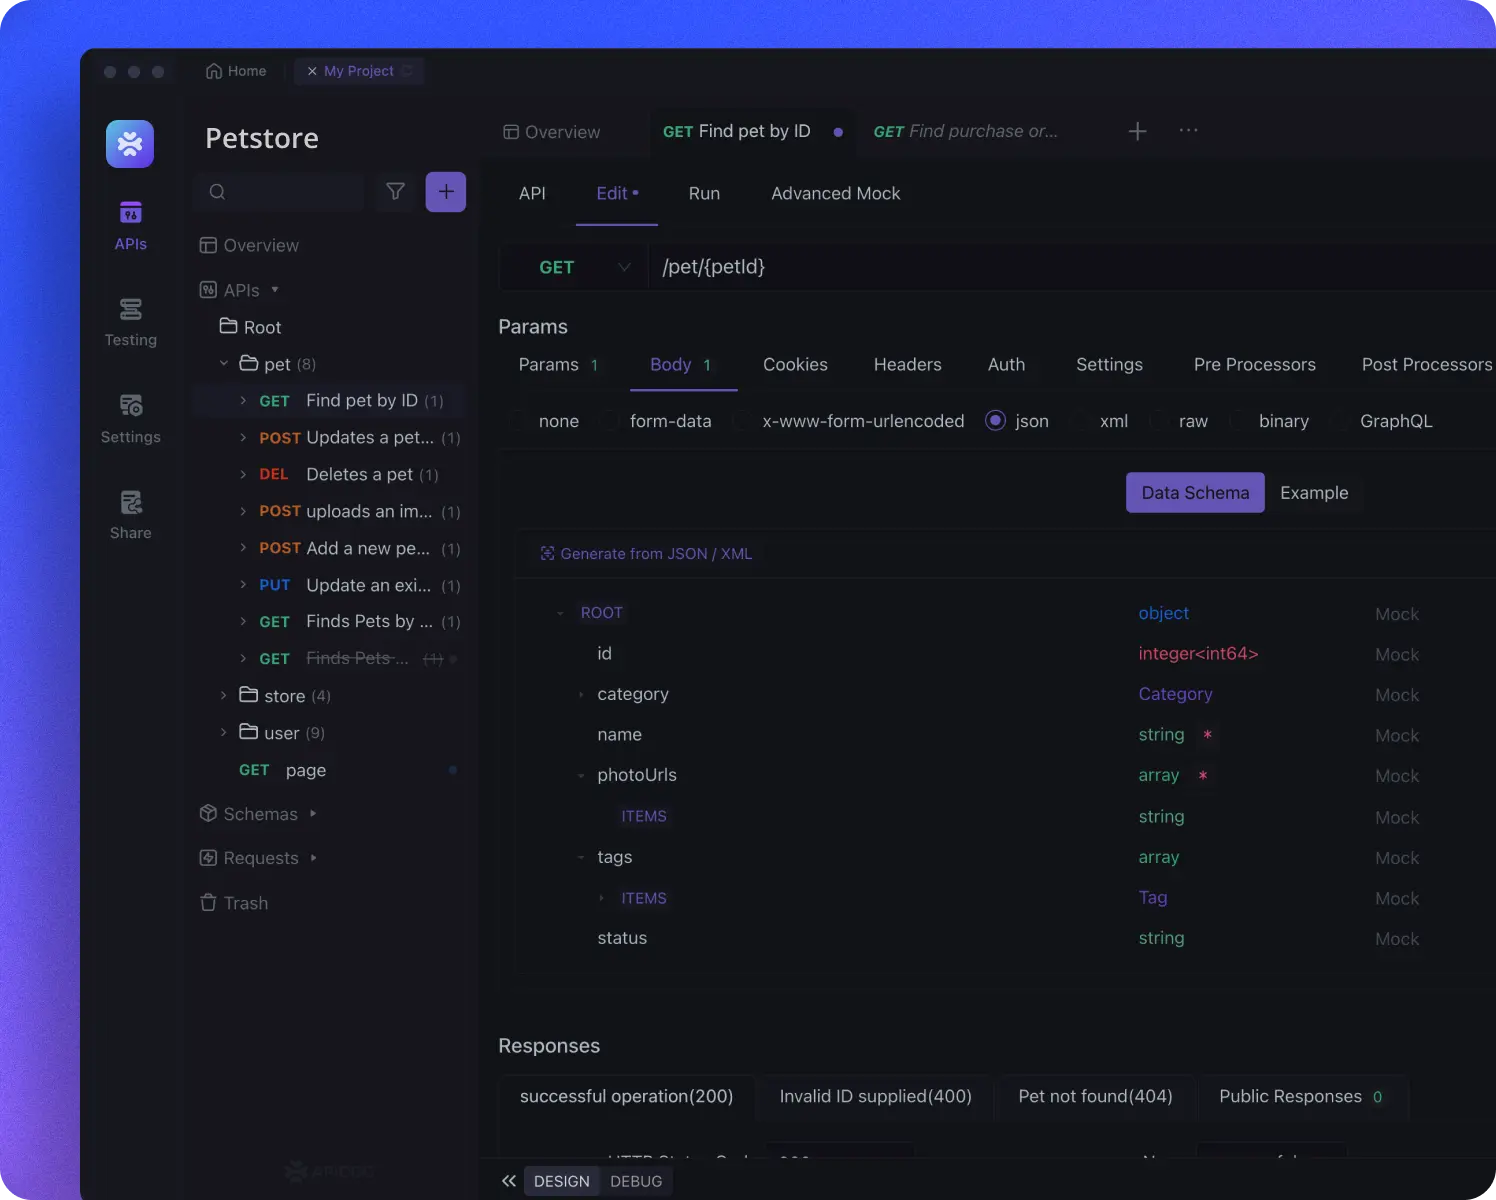Click the purple plus add button
Viewport: 1496px width, 1200px height.
[x=446, y=191]
